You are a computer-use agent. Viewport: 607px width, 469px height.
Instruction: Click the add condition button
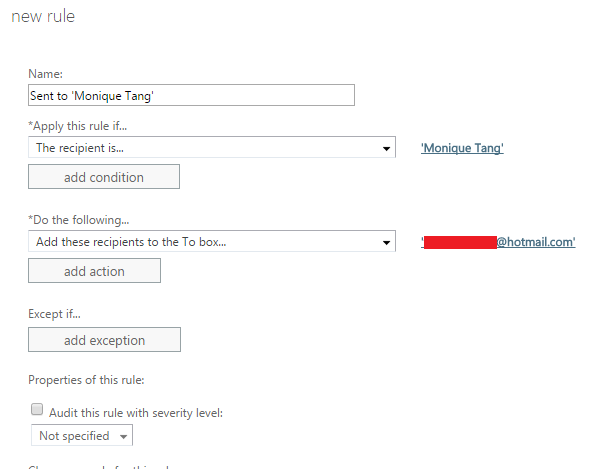click(x=104, y=177)
